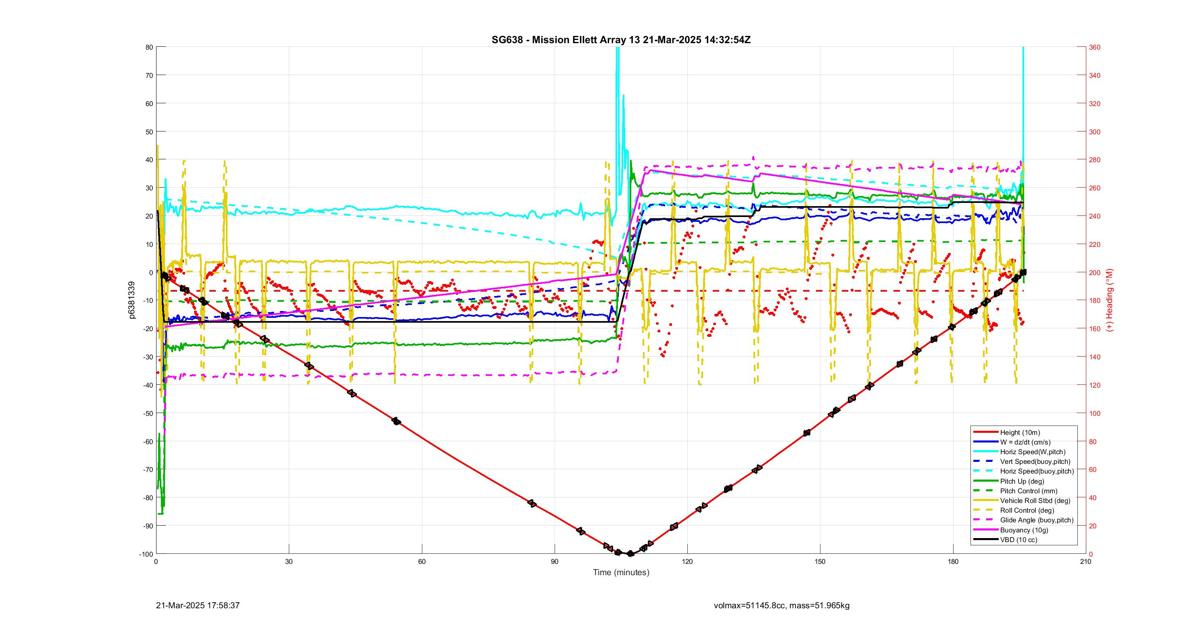The image size is (1200, 622).
Task: Click tick label '210' on Time axis
Action: pos(1085,561)
